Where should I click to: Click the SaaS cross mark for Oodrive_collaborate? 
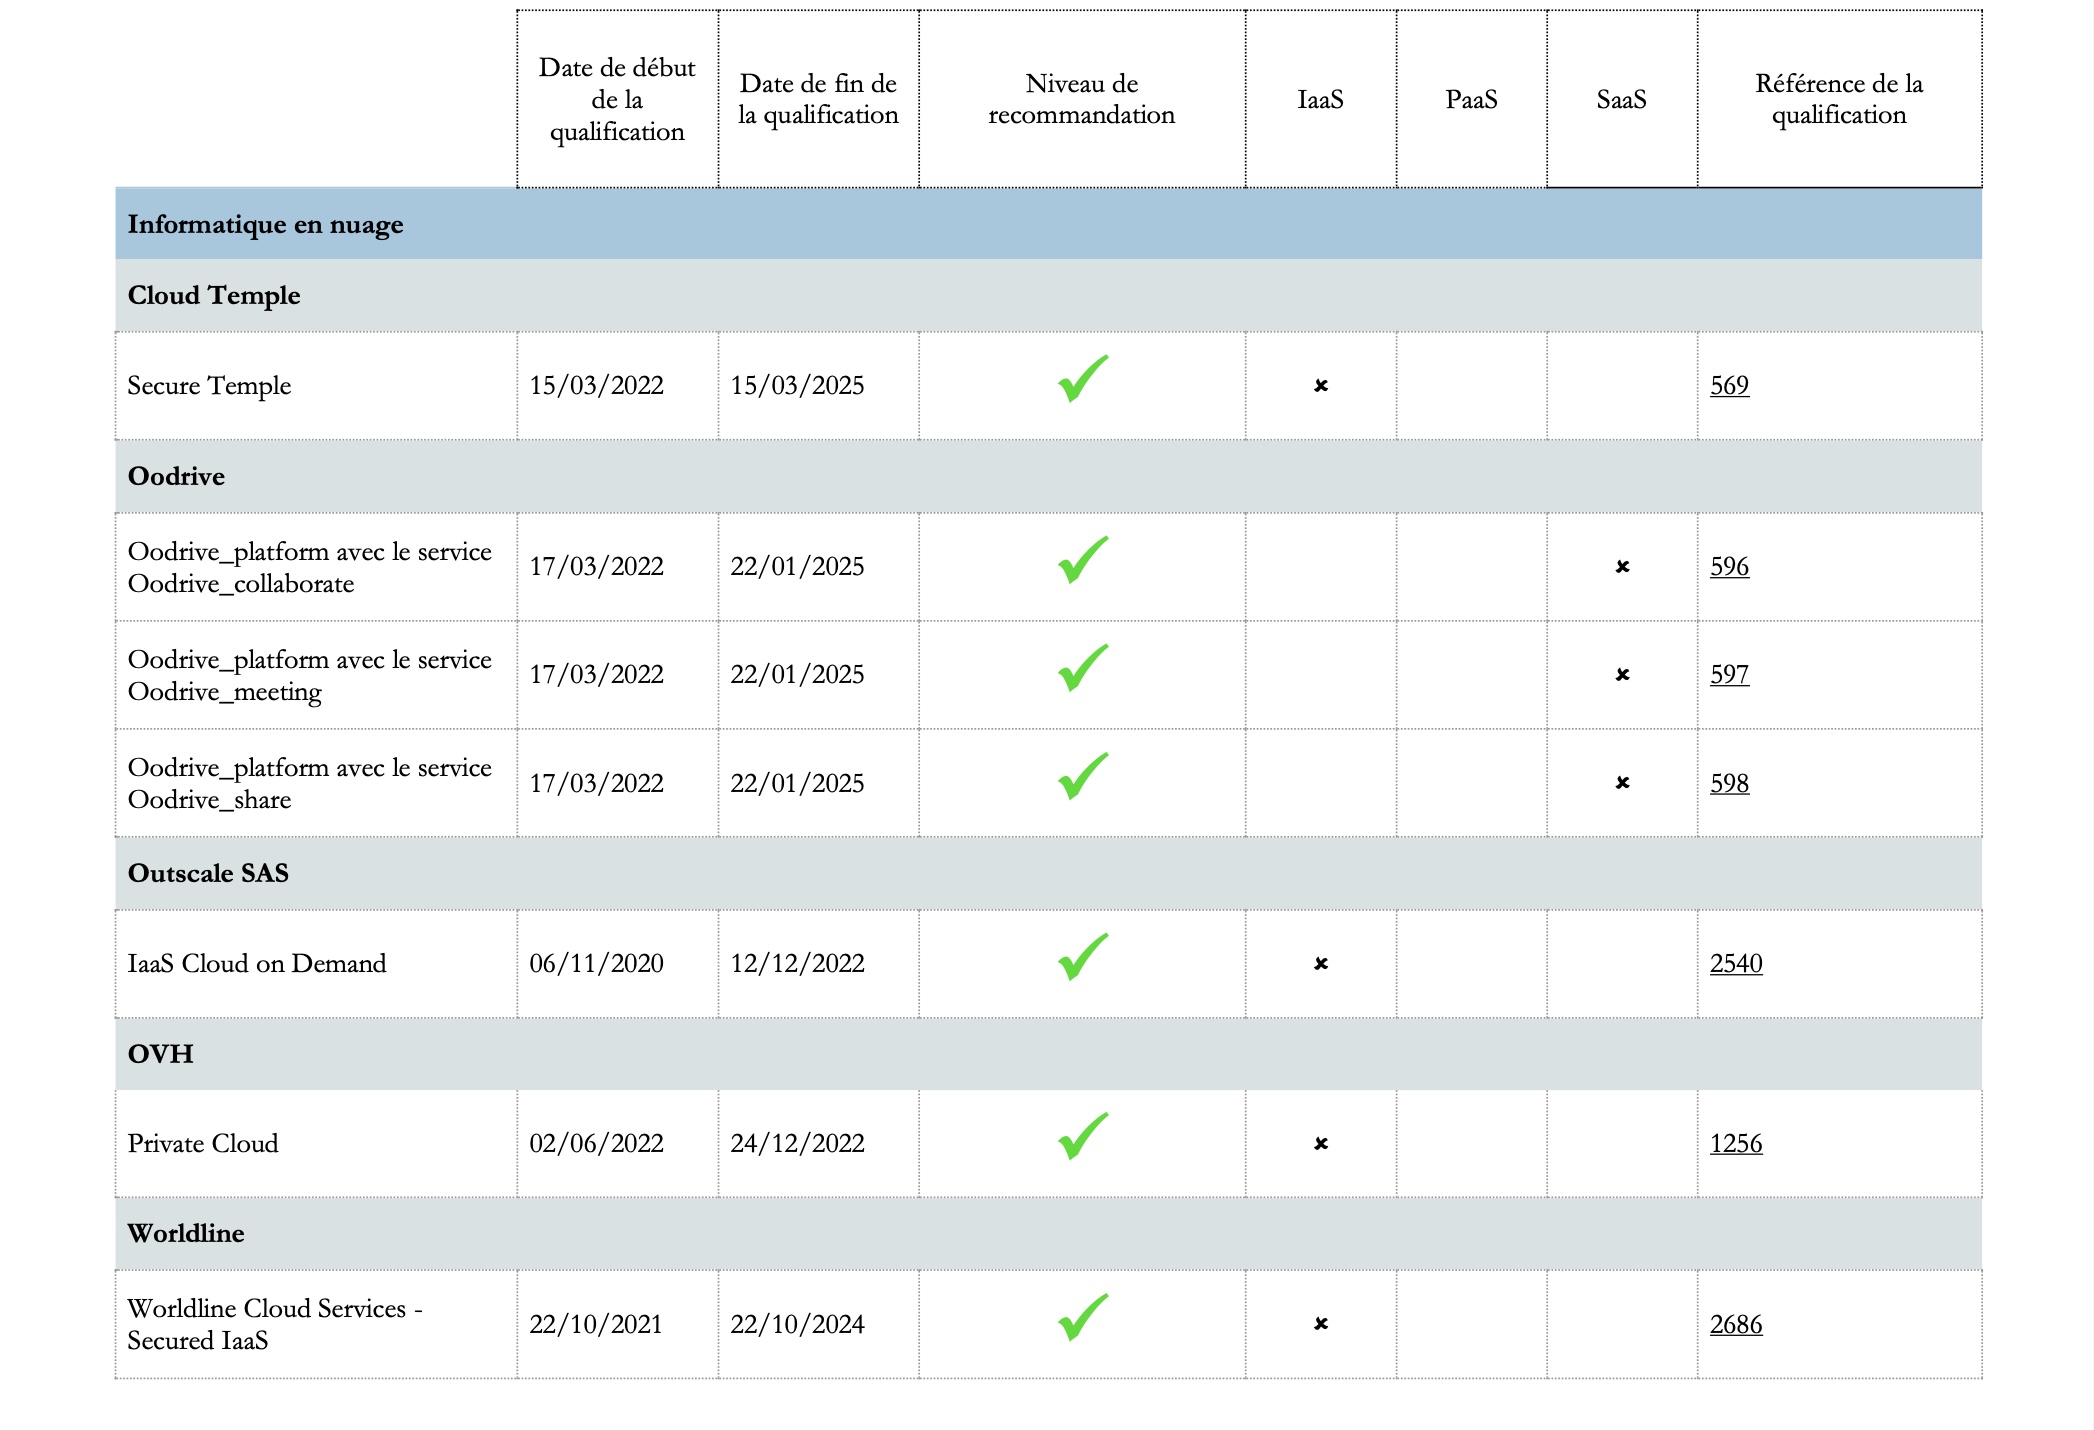1622,567
